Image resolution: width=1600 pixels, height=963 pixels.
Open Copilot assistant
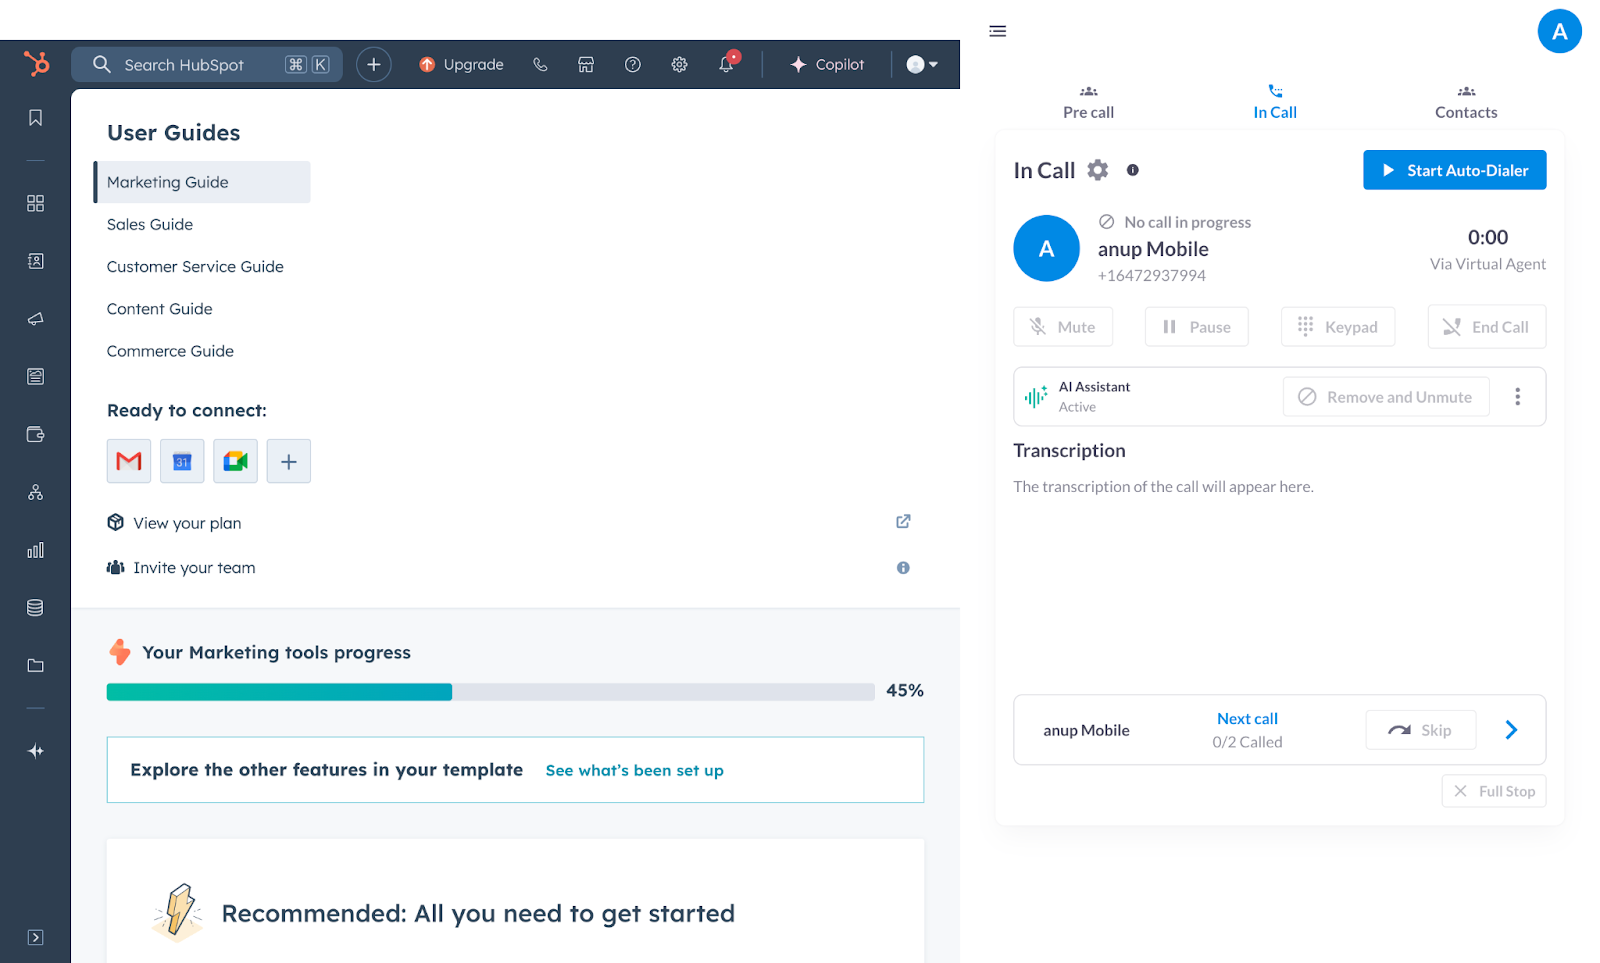click(x=827, y=64)
